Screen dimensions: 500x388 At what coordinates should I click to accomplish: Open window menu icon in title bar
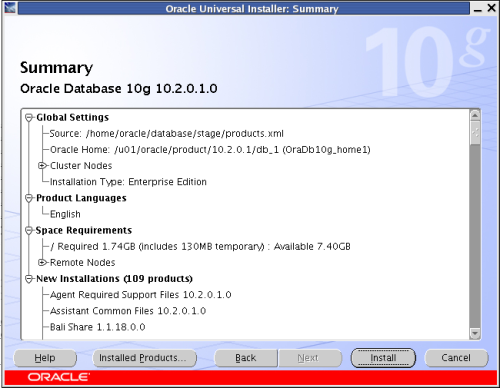[10, 7]
